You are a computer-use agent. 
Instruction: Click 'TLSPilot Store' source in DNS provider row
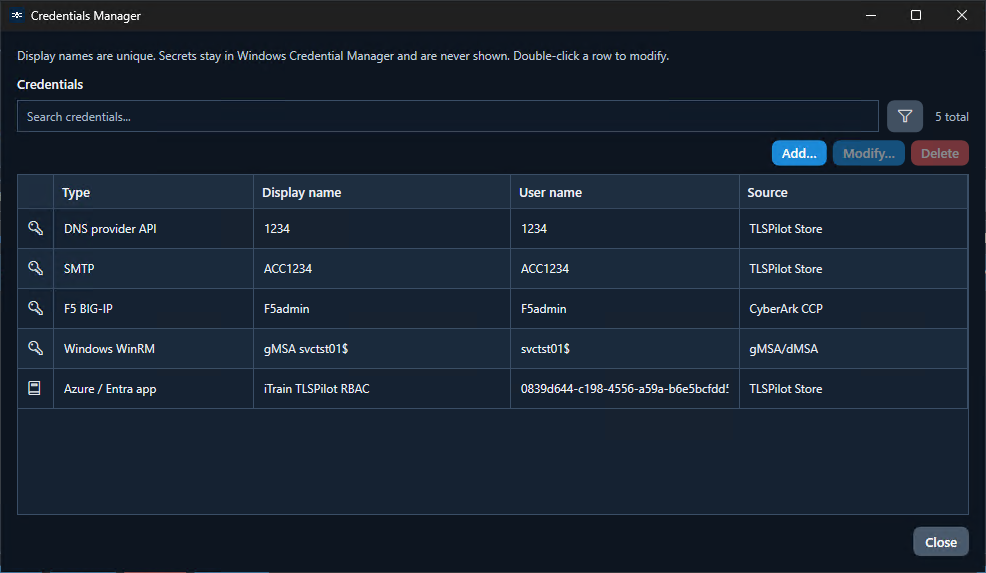[853, 229]
